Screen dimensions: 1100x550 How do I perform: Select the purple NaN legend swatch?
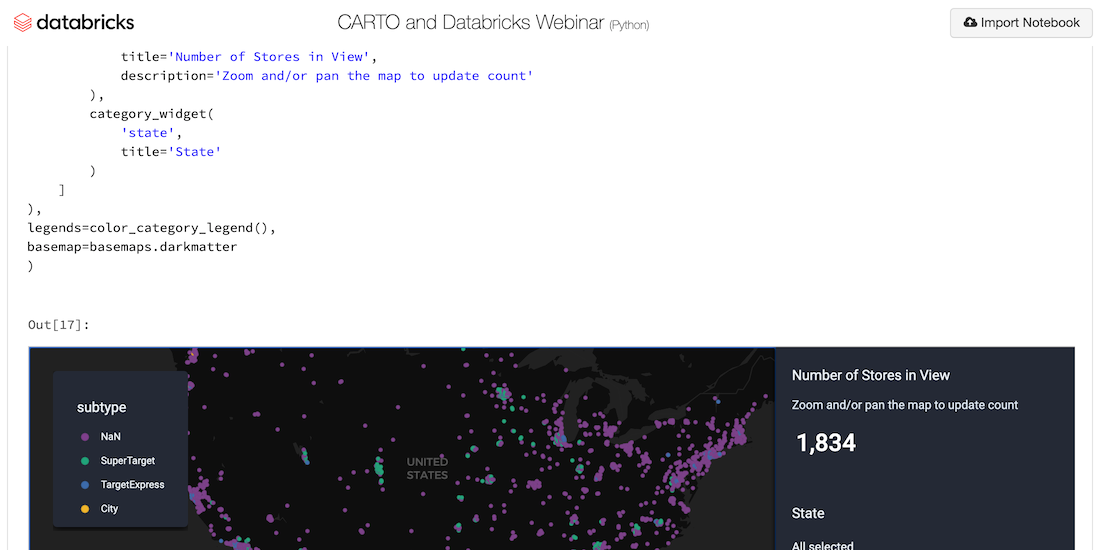coord(84,437)
